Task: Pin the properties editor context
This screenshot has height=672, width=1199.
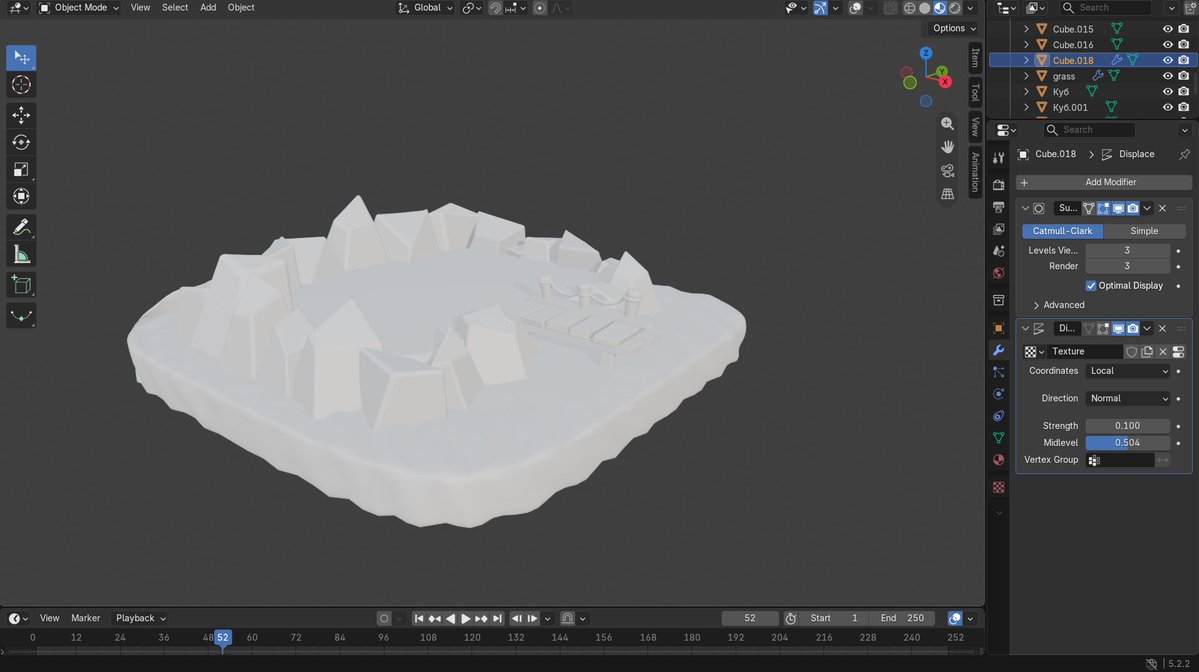Action: pos(1184,154)
